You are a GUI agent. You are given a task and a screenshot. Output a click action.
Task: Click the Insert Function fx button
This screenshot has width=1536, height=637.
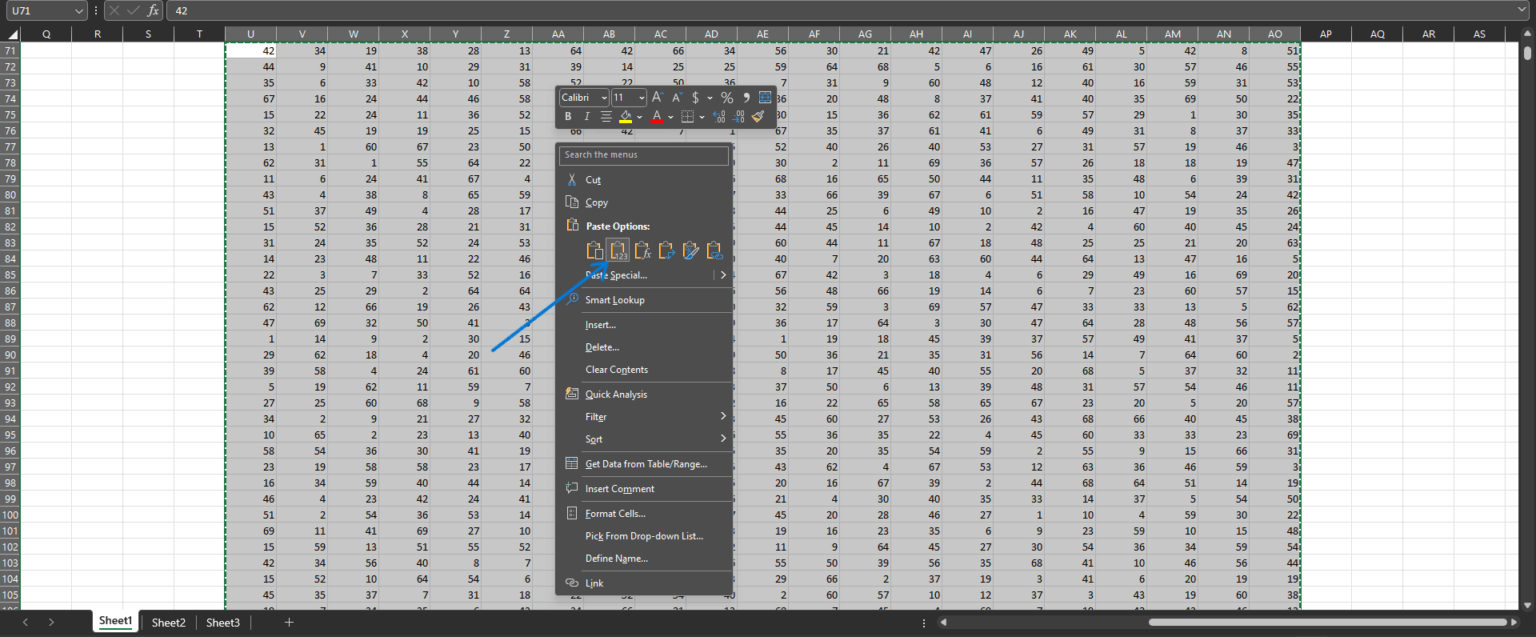(152, 10)
